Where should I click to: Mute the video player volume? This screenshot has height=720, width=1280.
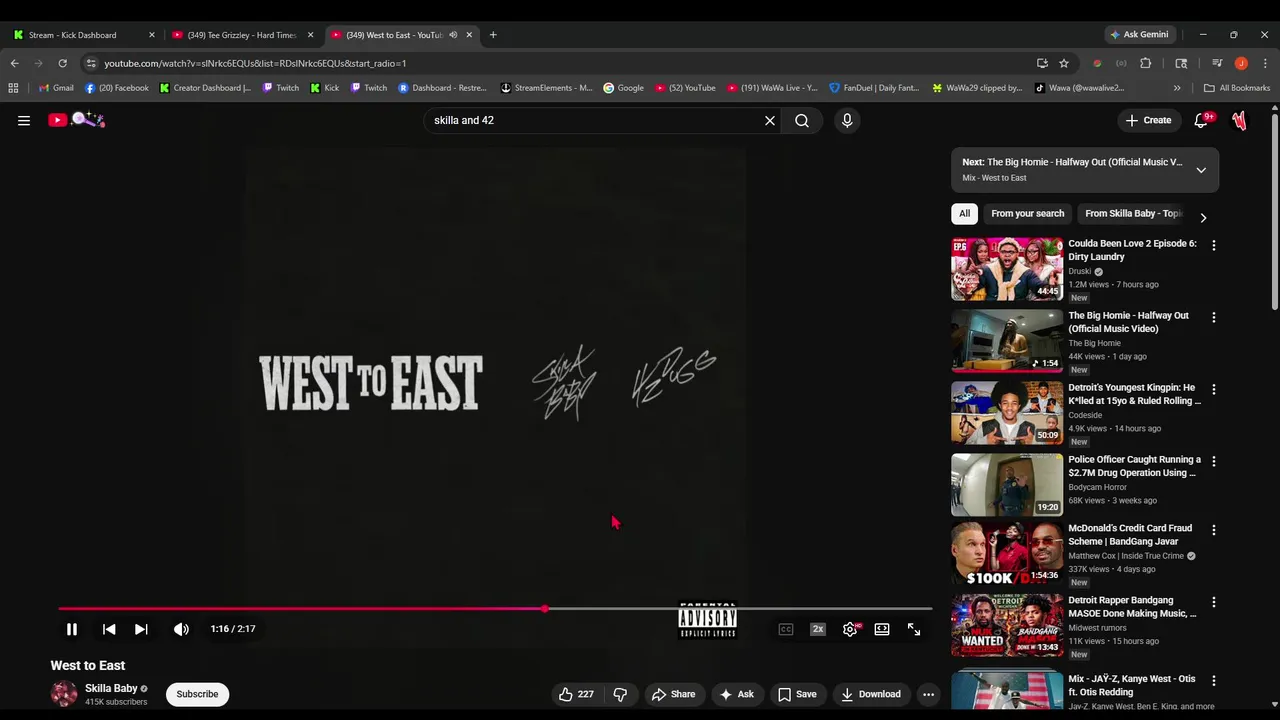click(181, 629)
